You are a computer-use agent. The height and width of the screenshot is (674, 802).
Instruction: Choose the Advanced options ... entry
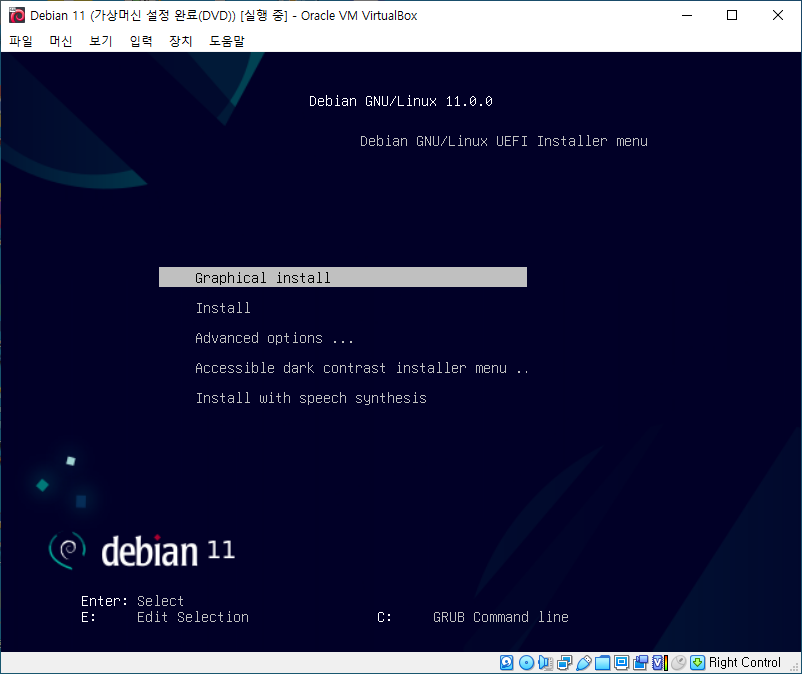click(x=274, y=338)
